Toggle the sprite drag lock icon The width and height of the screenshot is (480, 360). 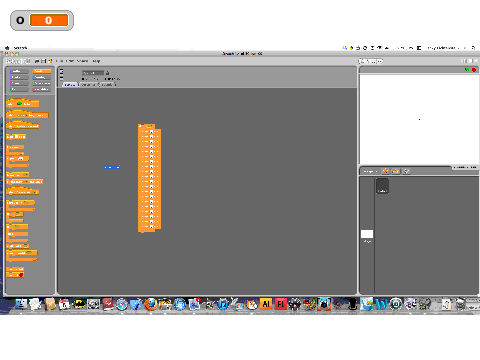[107, 73]
